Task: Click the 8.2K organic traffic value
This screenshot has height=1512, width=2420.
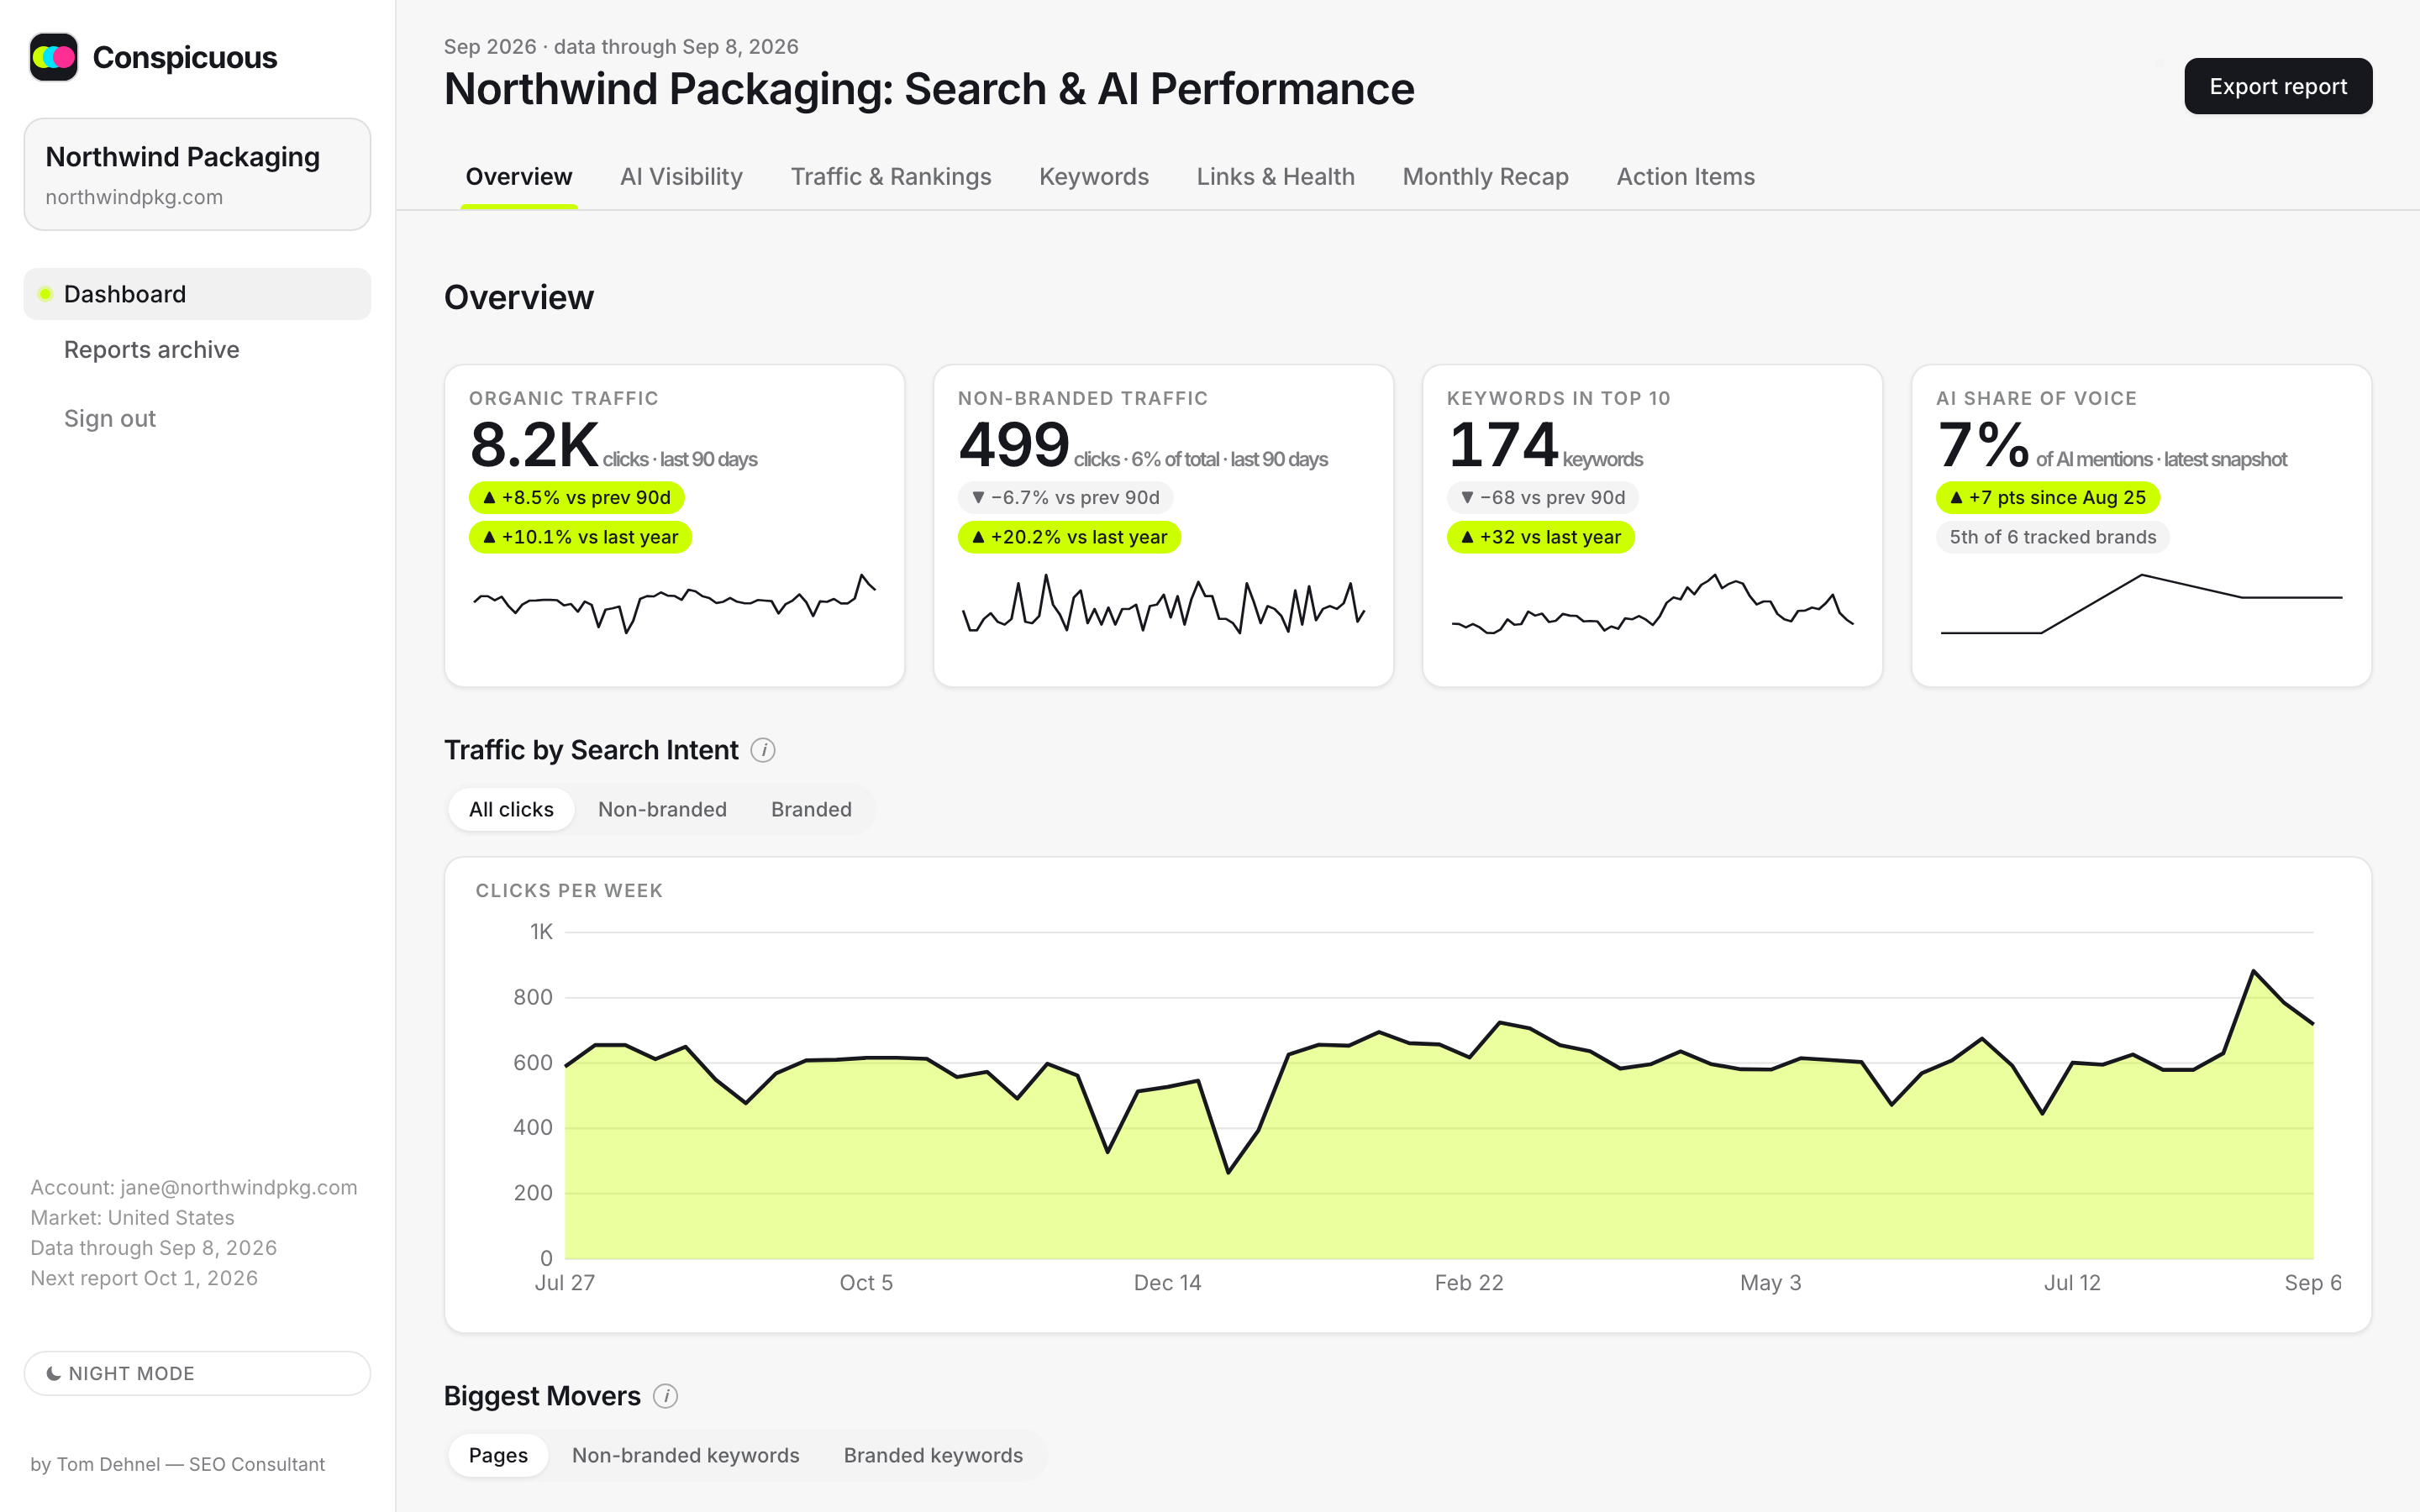Action: (535, 445)
